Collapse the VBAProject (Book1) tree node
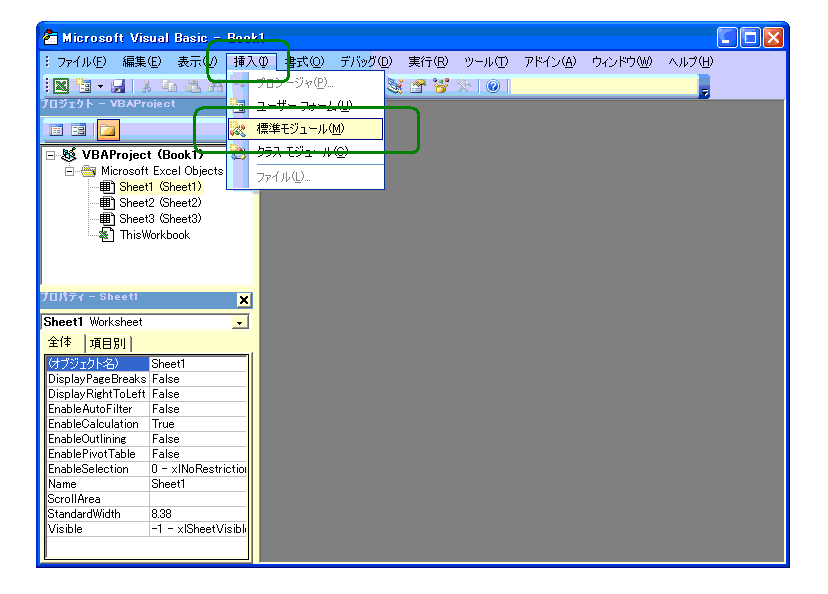The width and height of the screenshot is (828, 594). coord(51,155)
